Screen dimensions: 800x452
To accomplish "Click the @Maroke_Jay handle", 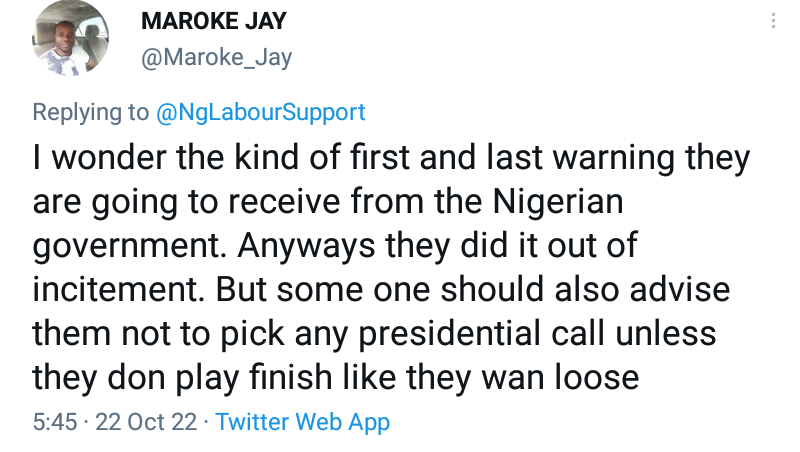I will tap(217, 58).
